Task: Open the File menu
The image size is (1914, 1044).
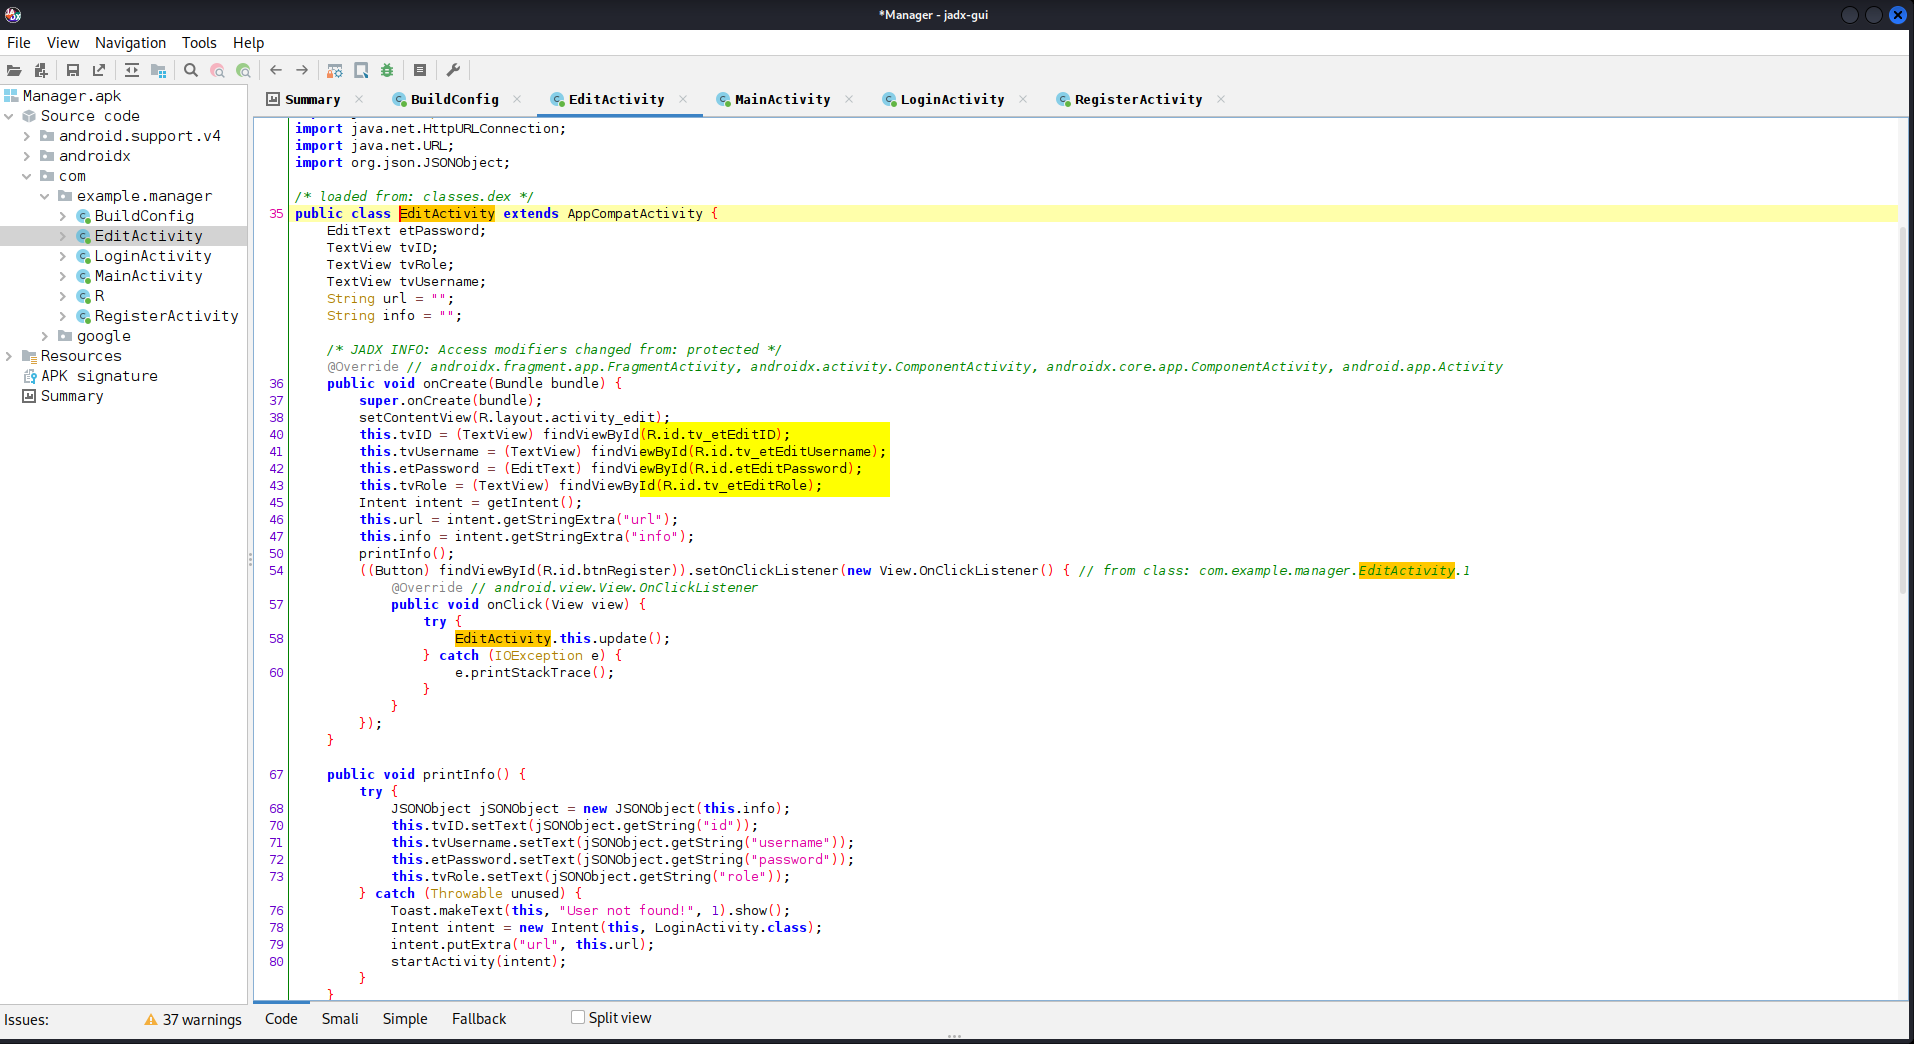Action: click(x=19, y=43)
